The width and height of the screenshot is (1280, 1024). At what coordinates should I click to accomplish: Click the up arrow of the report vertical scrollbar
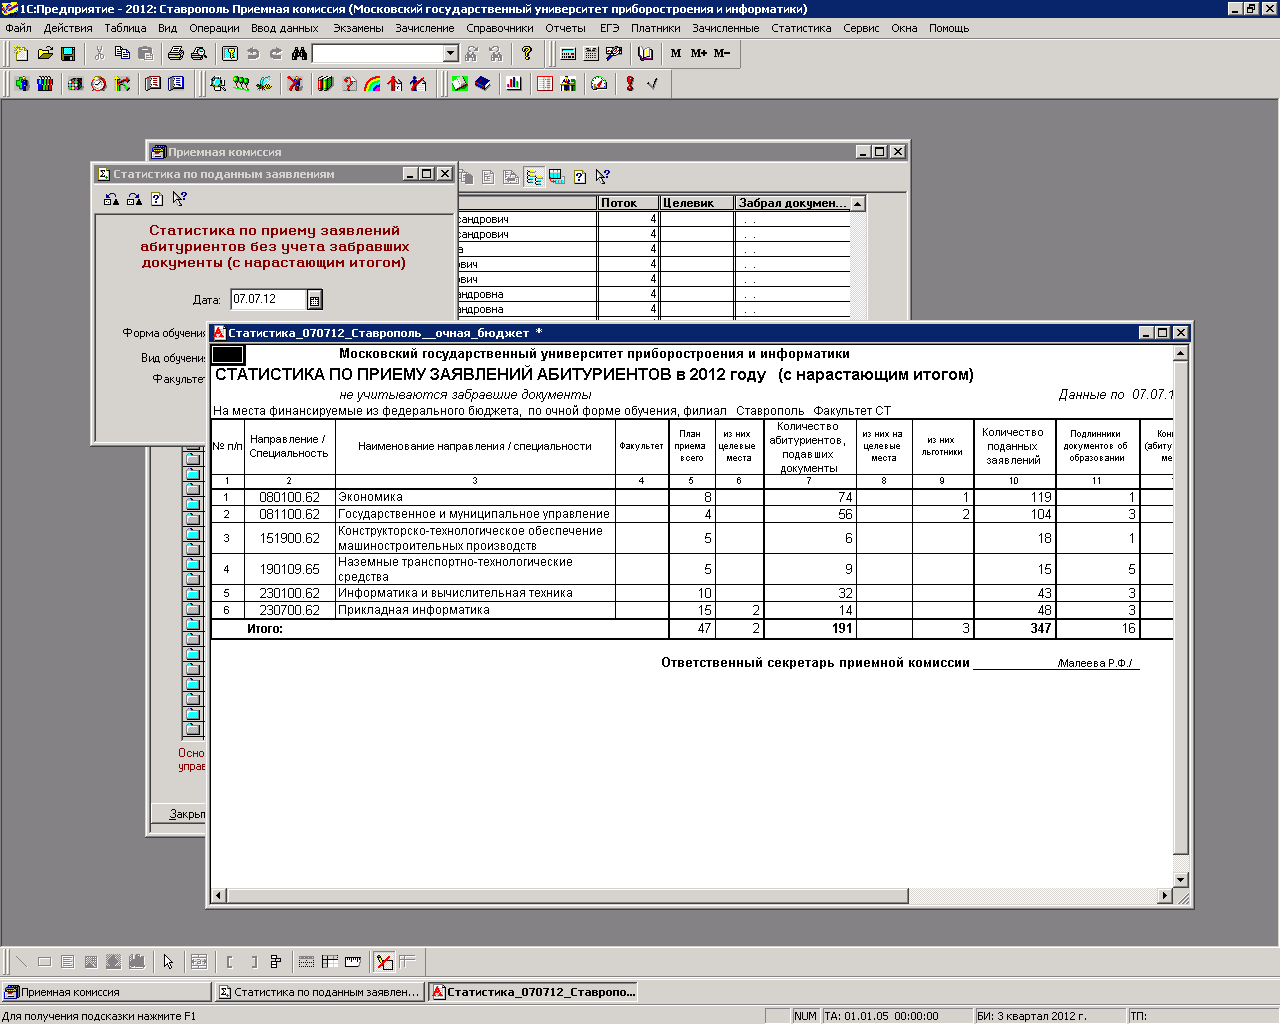tap(1181, 353)
